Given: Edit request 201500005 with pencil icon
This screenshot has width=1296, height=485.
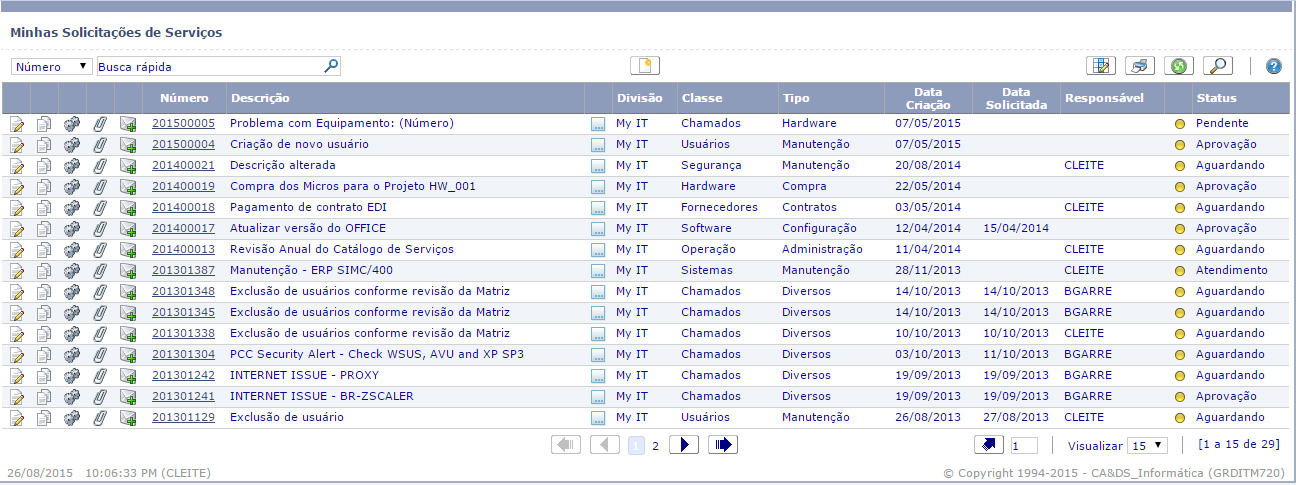Looking at the screenshot, I should [x=17, y=124].
